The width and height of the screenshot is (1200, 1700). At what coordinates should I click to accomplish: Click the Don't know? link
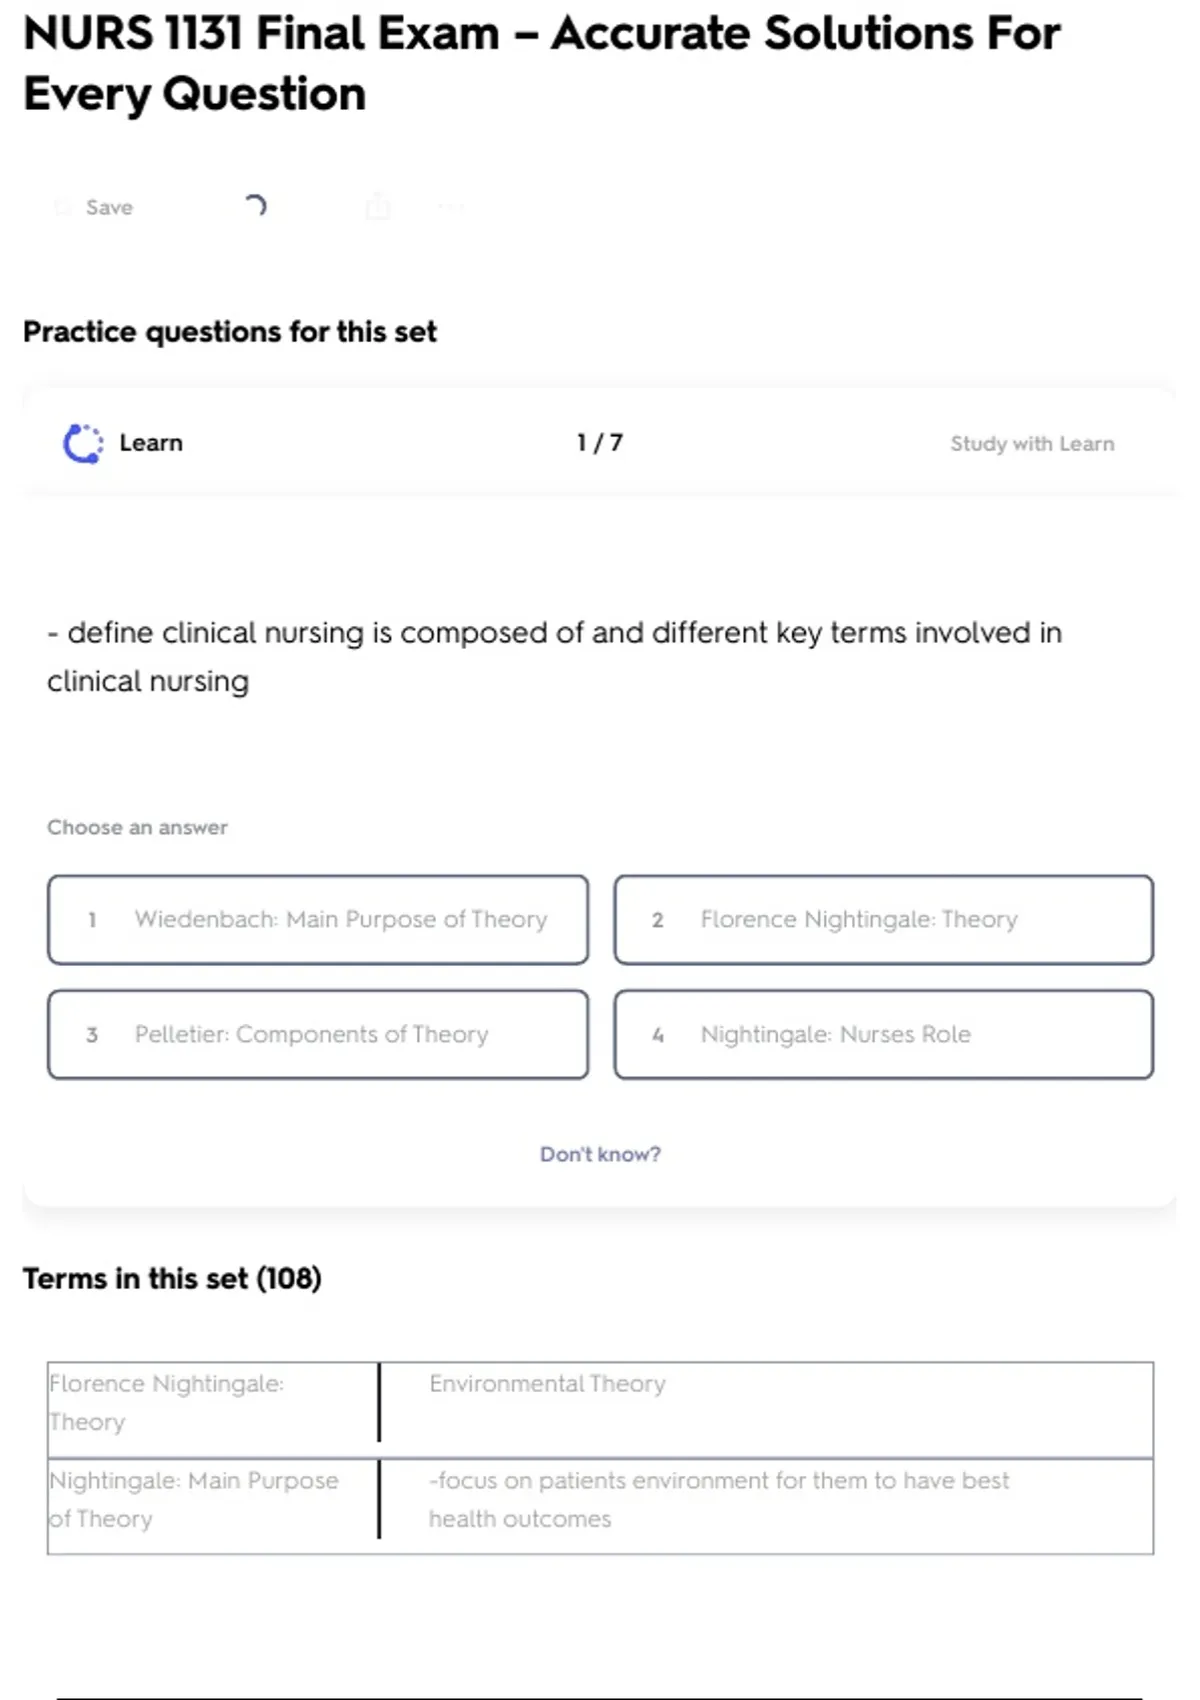coord(600,1154)
